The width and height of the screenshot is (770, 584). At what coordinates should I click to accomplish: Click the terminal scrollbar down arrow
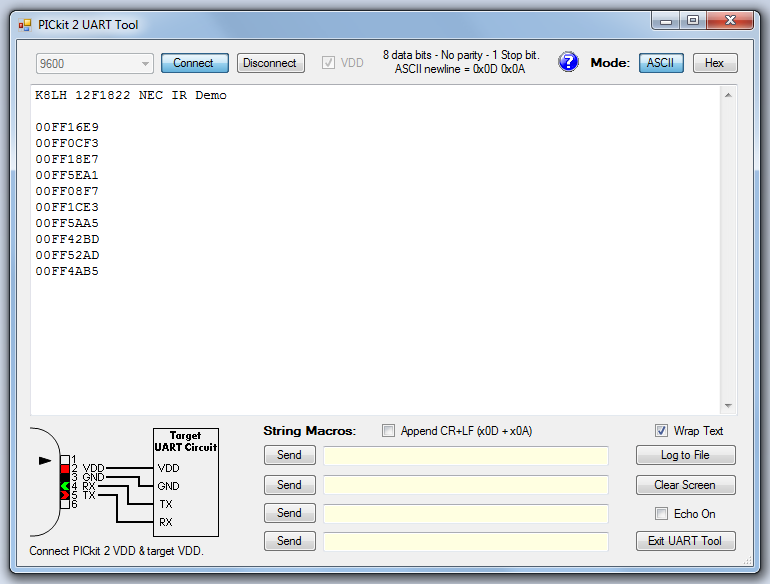[728, 406]
